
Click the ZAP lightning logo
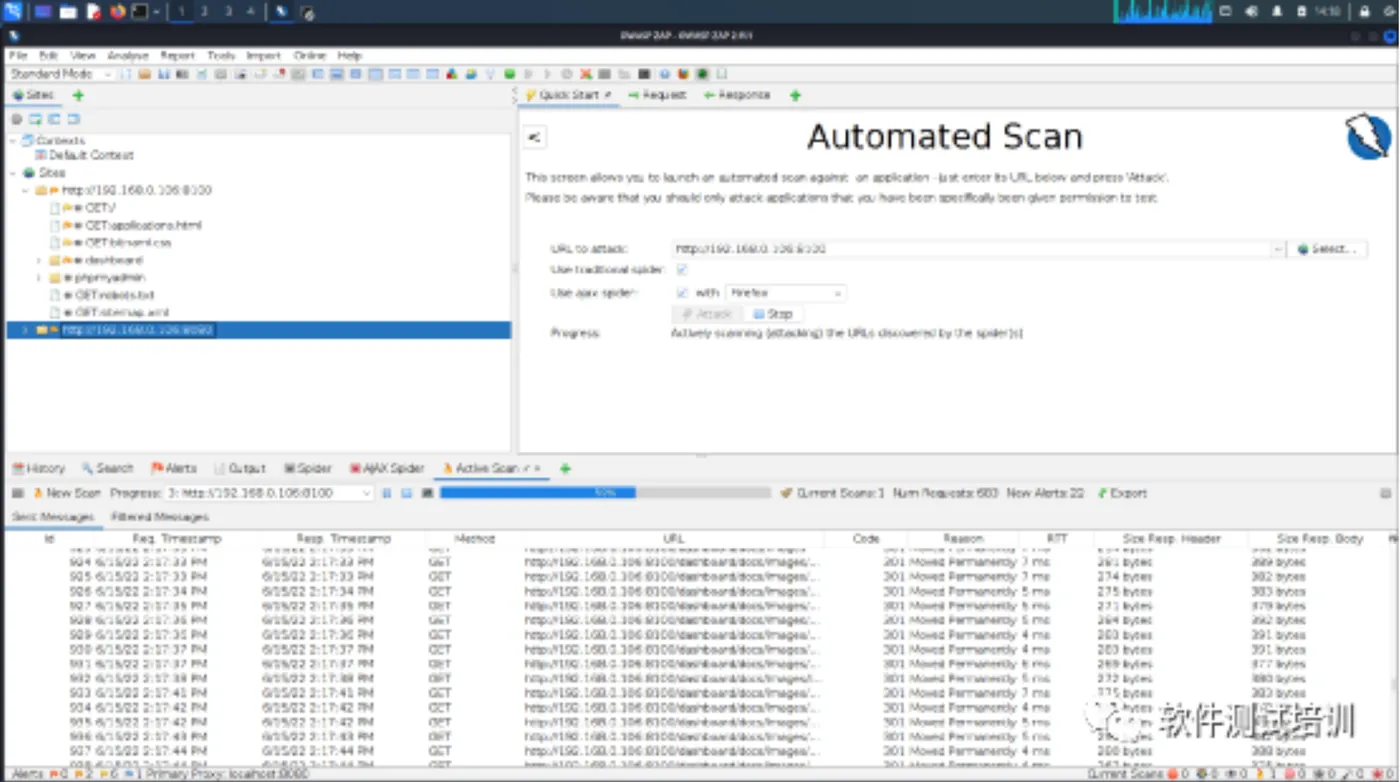point(1369,137)
